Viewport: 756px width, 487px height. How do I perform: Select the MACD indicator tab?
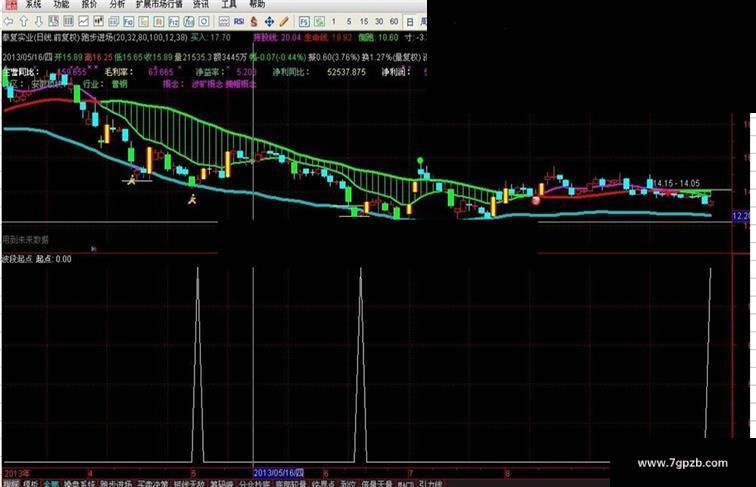click(x=406, y=484)
